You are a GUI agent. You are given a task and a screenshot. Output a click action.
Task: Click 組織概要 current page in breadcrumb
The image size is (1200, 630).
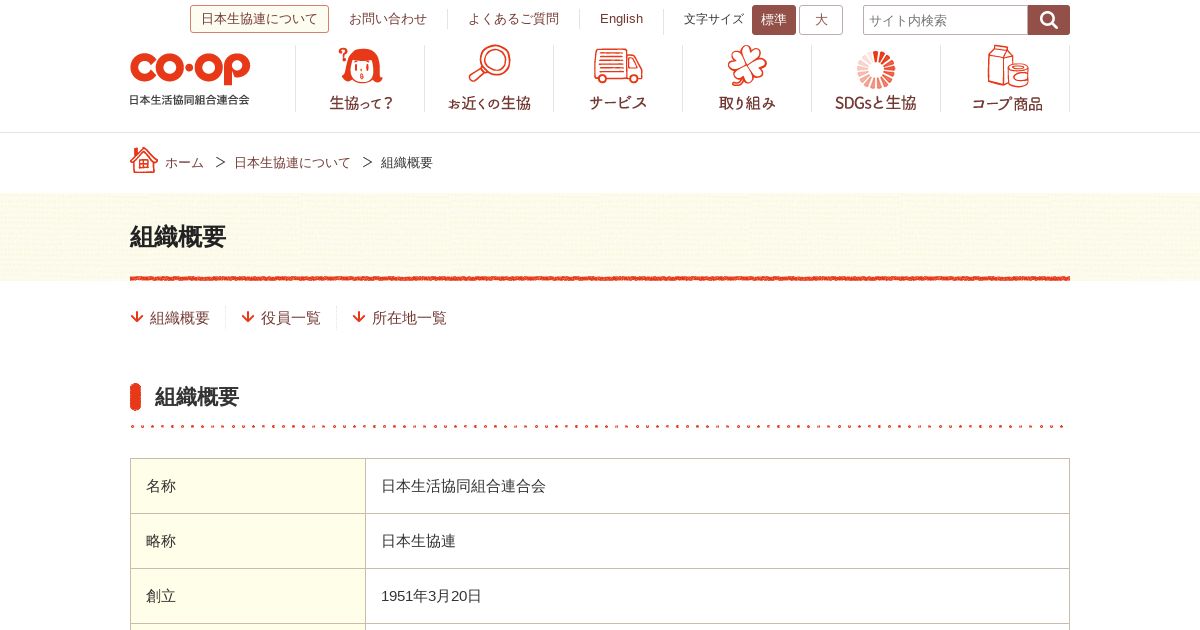[407, 162]
